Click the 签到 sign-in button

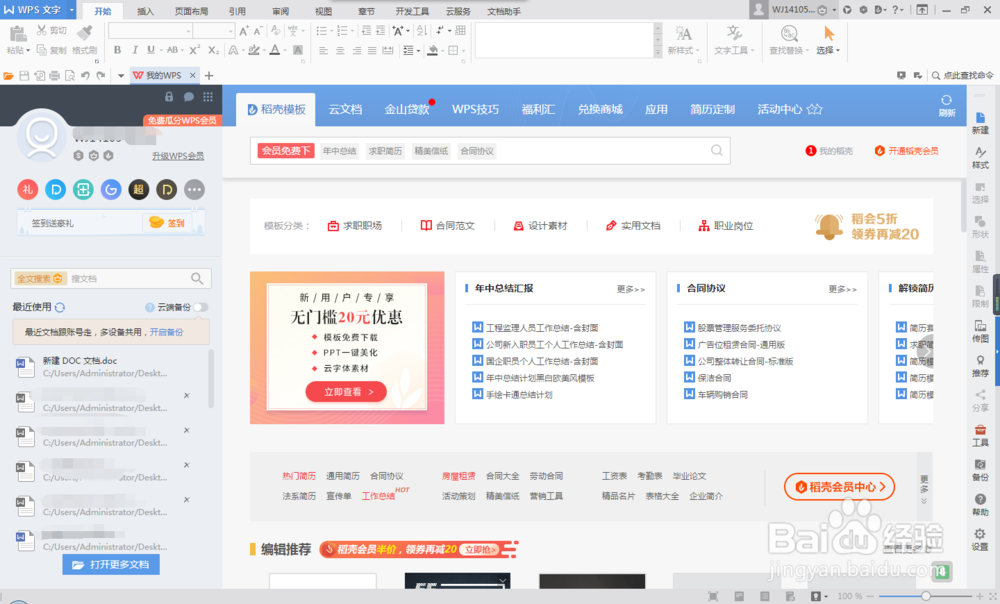pyautogui.click(x=167, y=223)
